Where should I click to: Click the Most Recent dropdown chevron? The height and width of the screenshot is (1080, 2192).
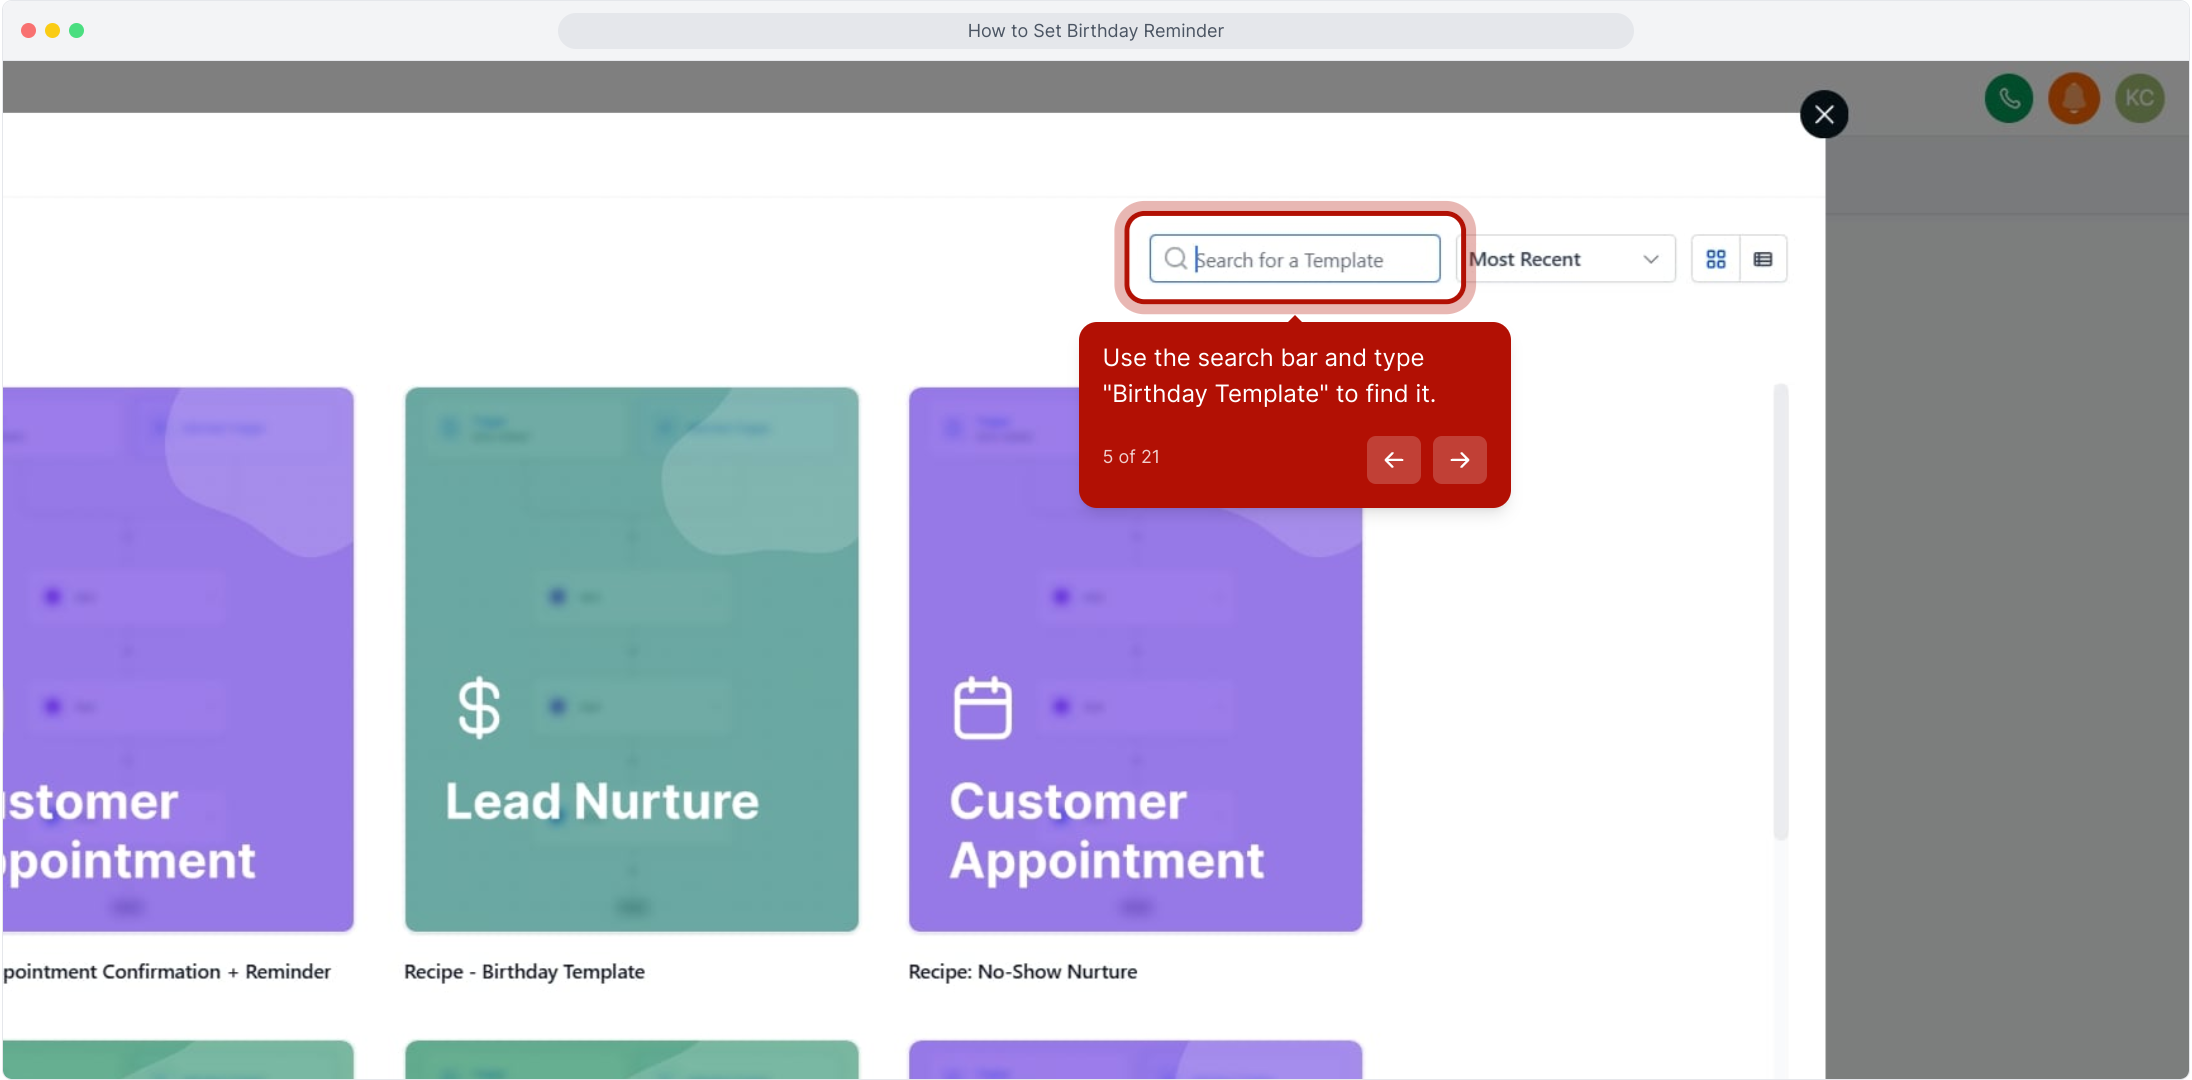[x=1651, y=259]
